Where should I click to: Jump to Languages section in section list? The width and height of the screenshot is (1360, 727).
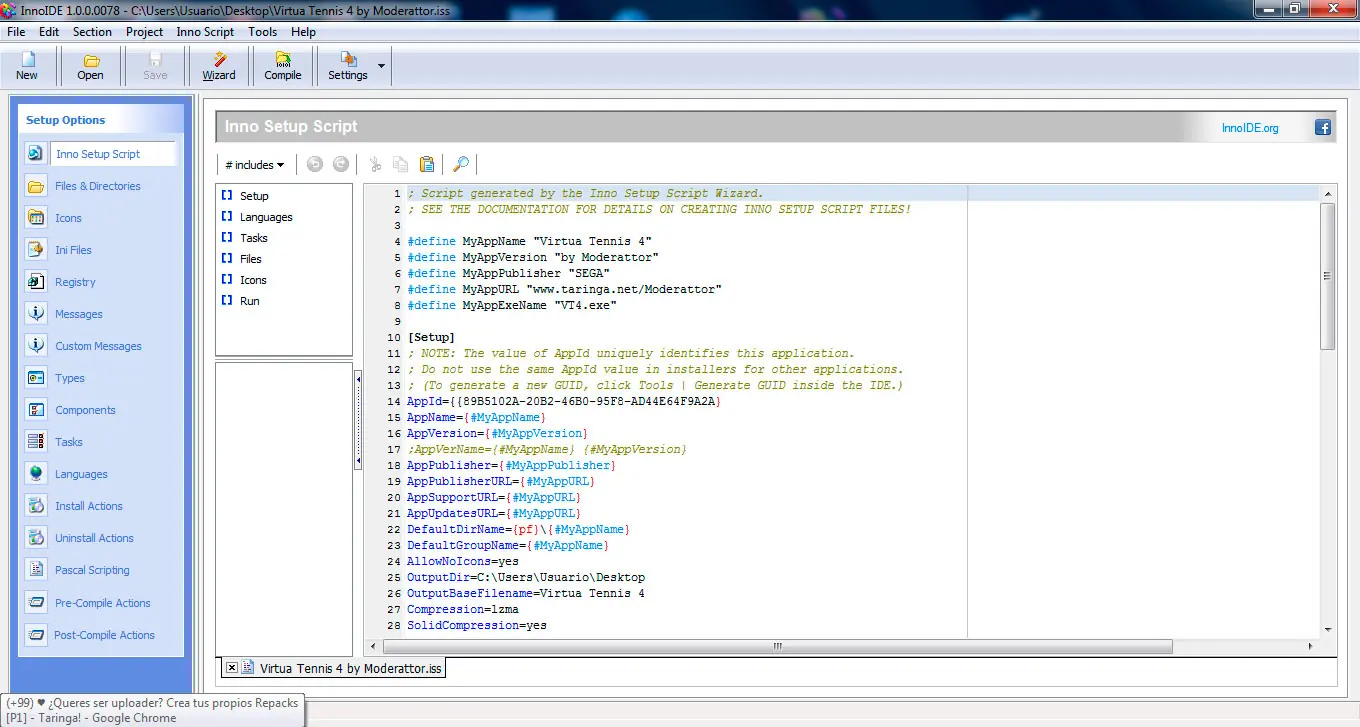(x=266, y=217)
